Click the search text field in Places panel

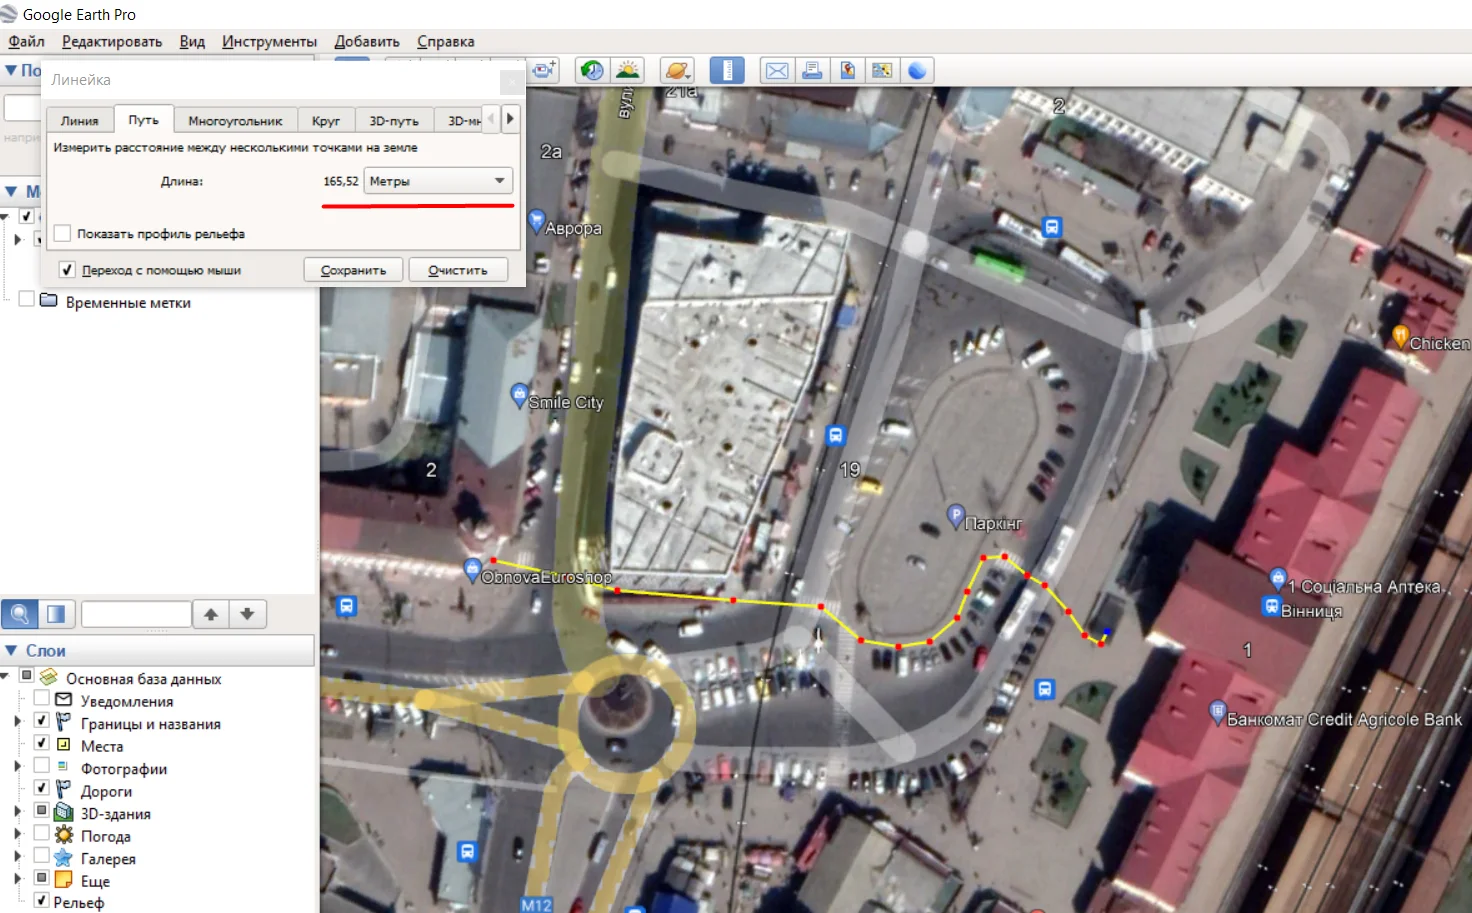pyautogui.click(x=135, y=613)
